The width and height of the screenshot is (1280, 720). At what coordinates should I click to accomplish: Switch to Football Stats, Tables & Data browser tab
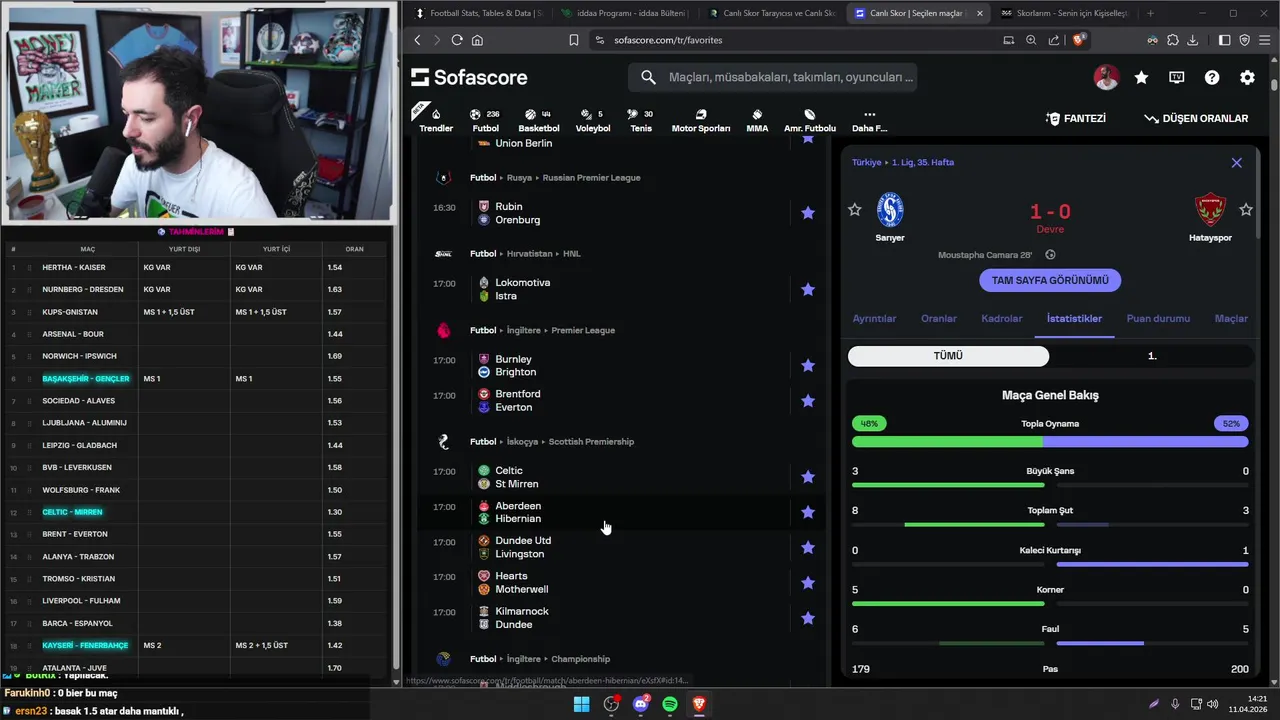[478, 13]
